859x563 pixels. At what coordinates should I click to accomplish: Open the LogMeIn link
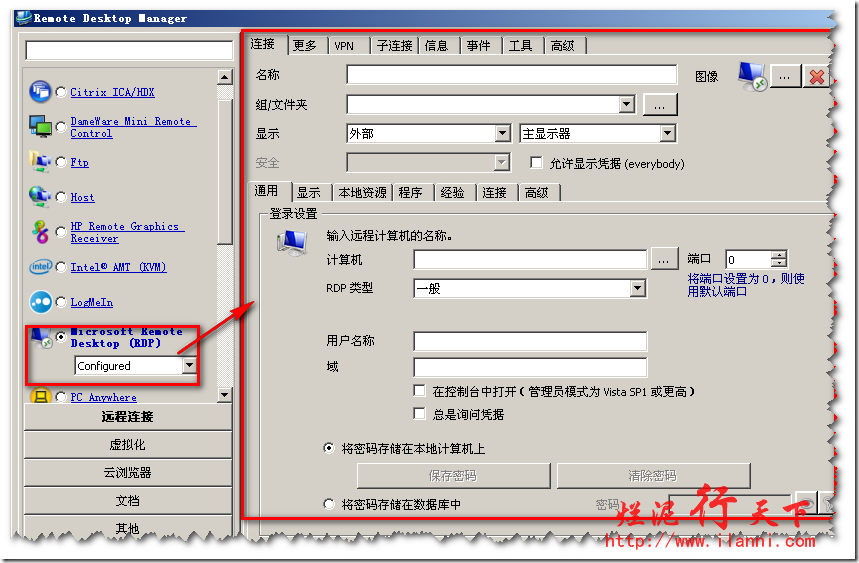[x=91, y=302]
